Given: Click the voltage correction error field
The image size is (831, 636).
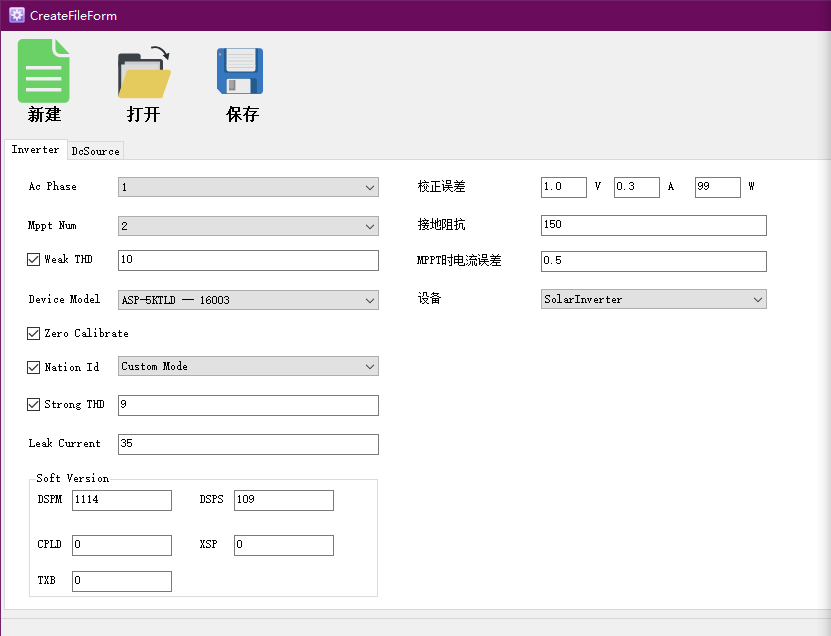Looking at the screenshot, I should click(563, 187).
